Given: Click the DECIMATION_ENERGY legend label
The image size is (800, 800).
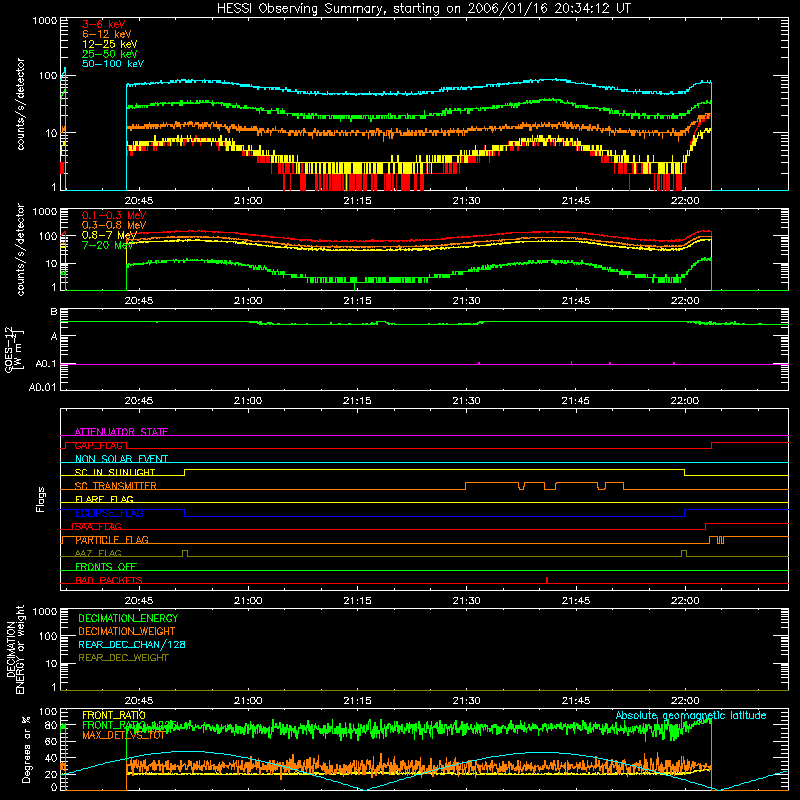Looking at the screenshot, I should click(x=128, y=618).
